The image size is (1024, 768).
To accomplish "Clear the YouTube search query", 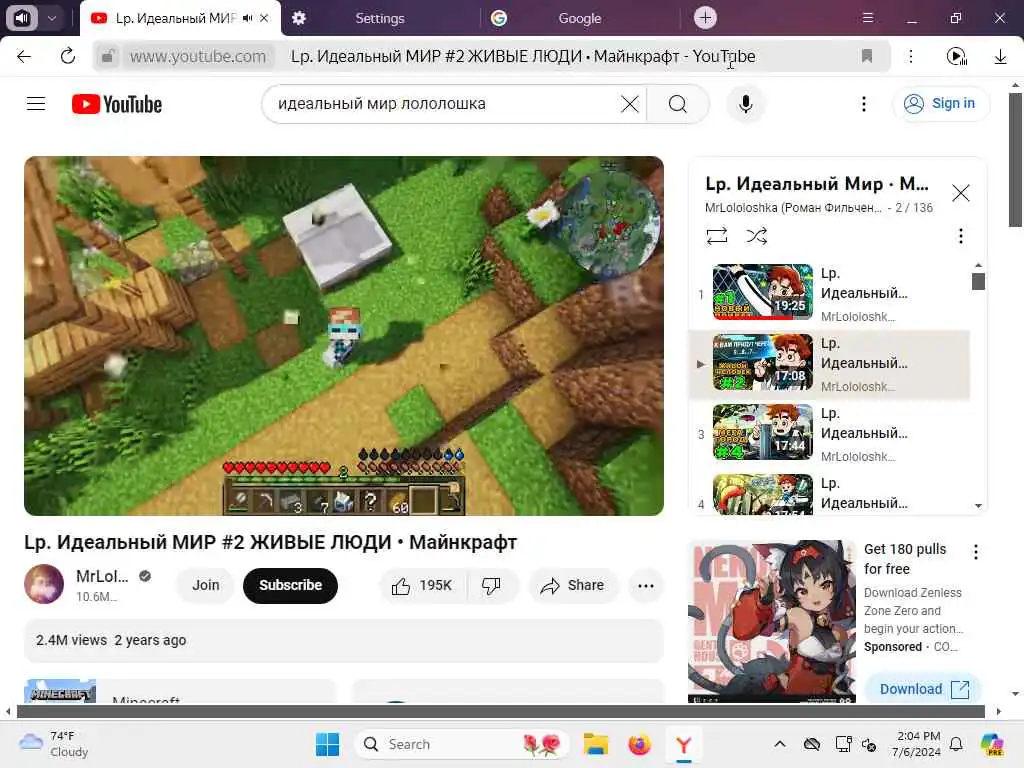I will point(630,104).
